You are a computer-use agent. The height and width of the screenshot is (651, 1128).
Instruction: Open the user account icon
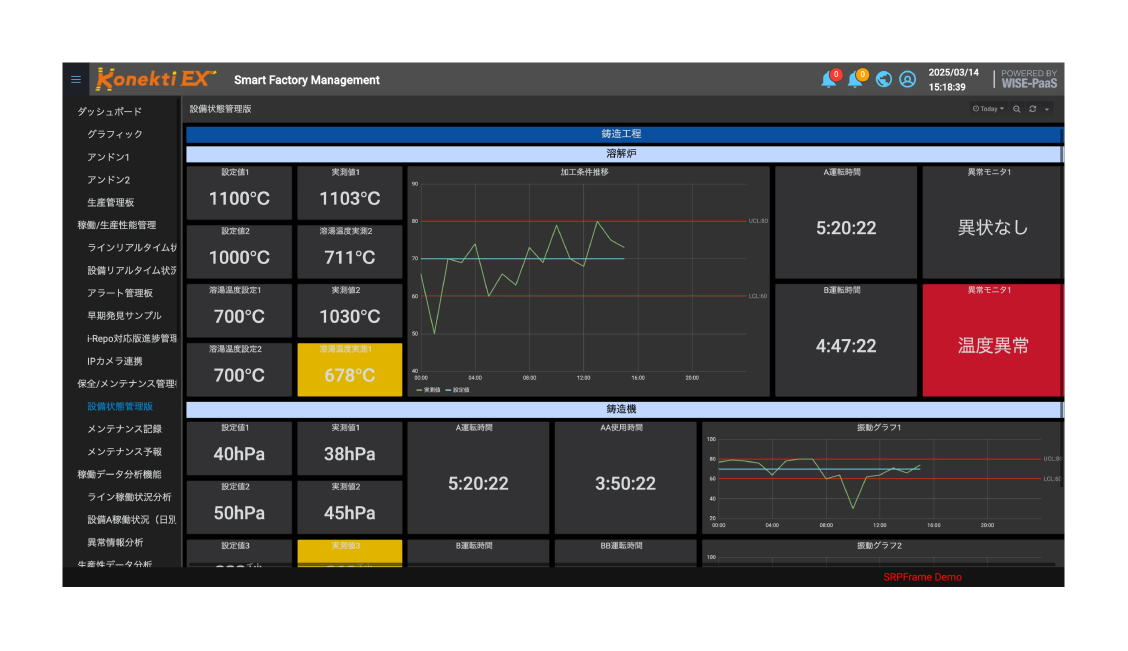pos(907,80)
